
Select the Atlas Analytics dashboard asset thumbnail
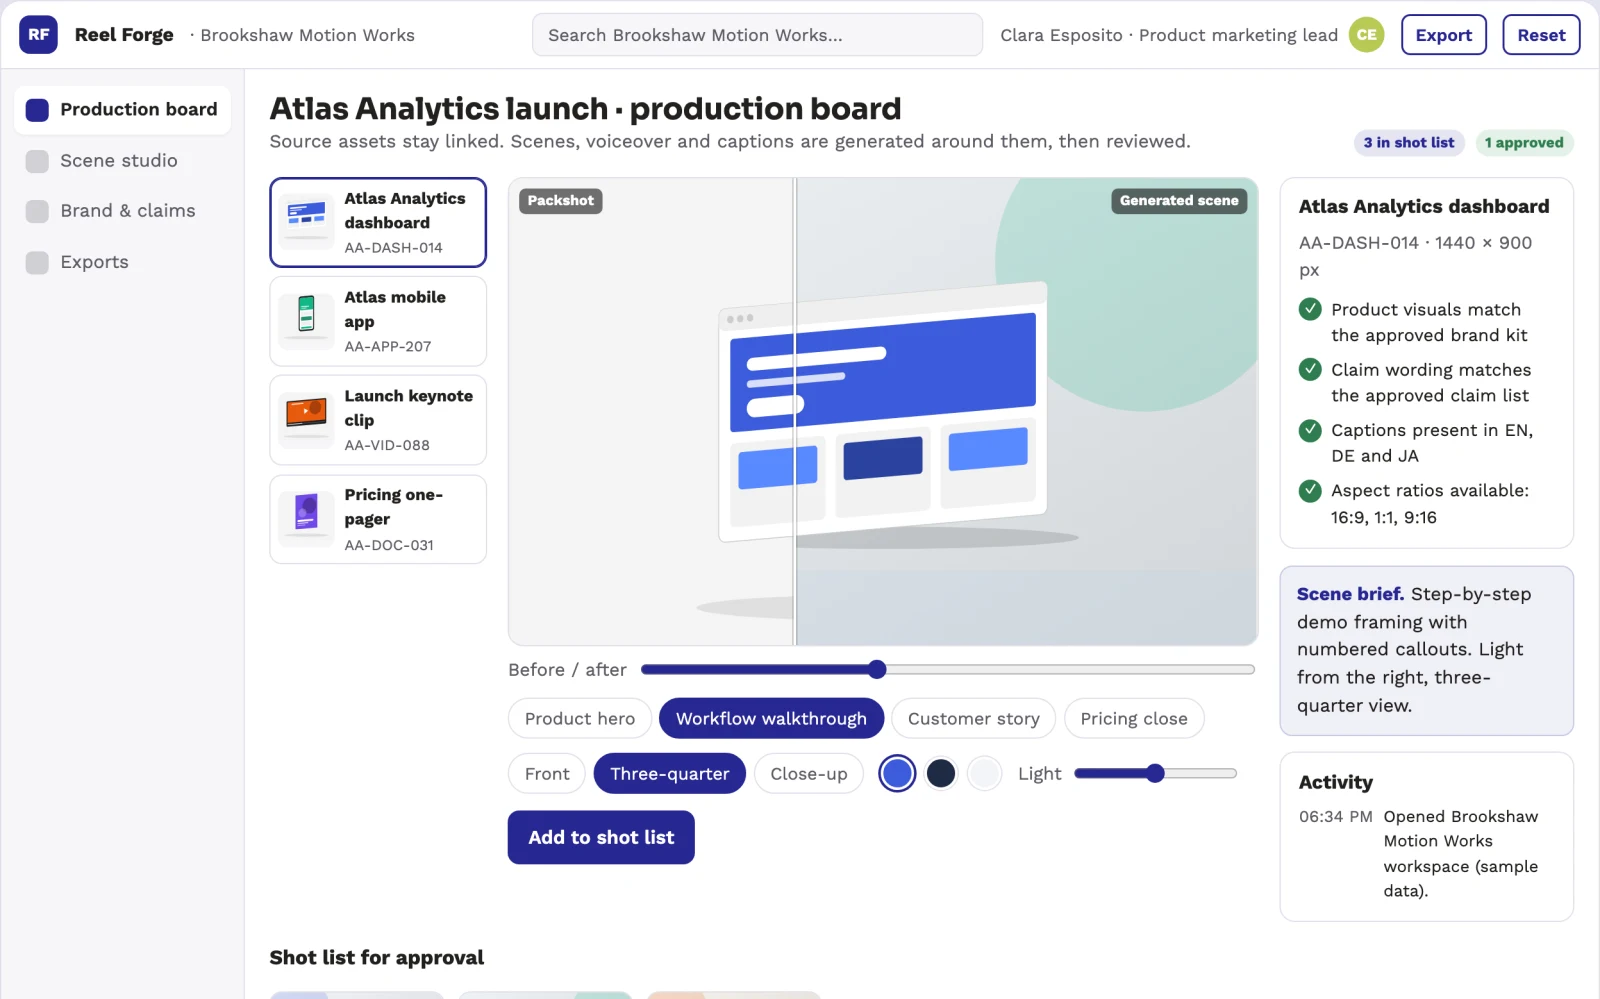pyautogui.click(x=306, y=222)
